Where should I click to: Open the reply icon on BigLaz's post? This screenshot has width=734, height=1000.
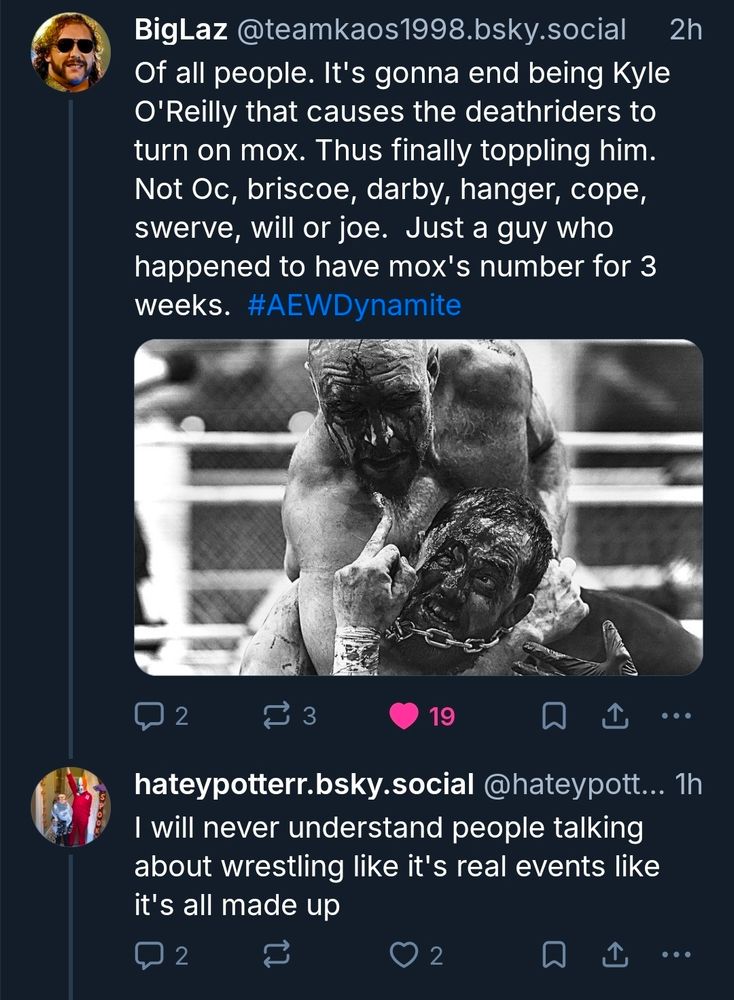(x=146, y=715)
